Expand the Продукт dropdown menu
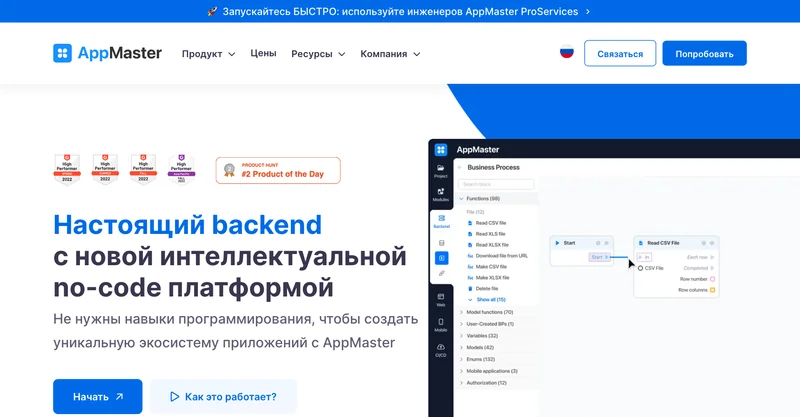The width and height of the screenshot is (800, 417). (x=208, y=54)
